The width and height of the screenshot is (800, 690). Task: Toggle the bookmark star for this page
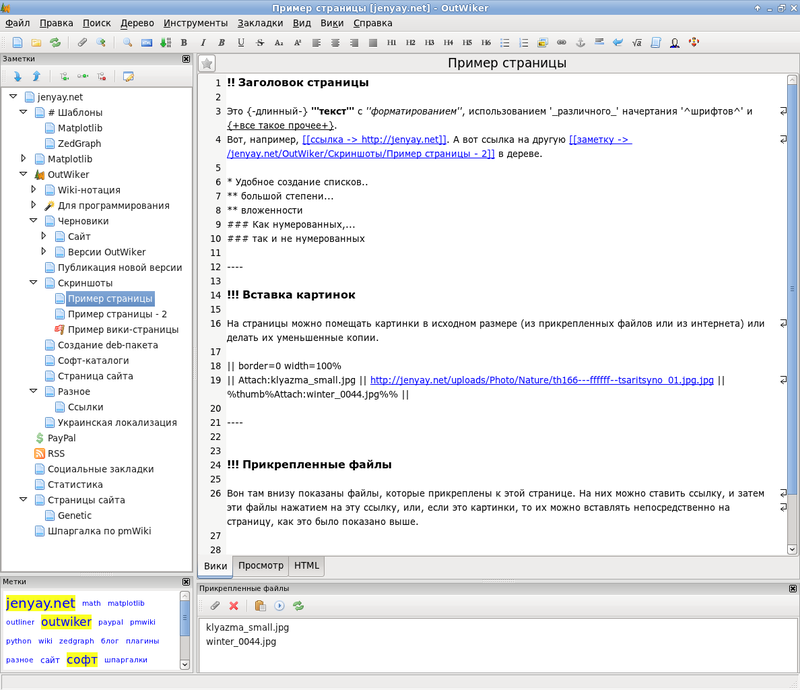pos(207,63)
